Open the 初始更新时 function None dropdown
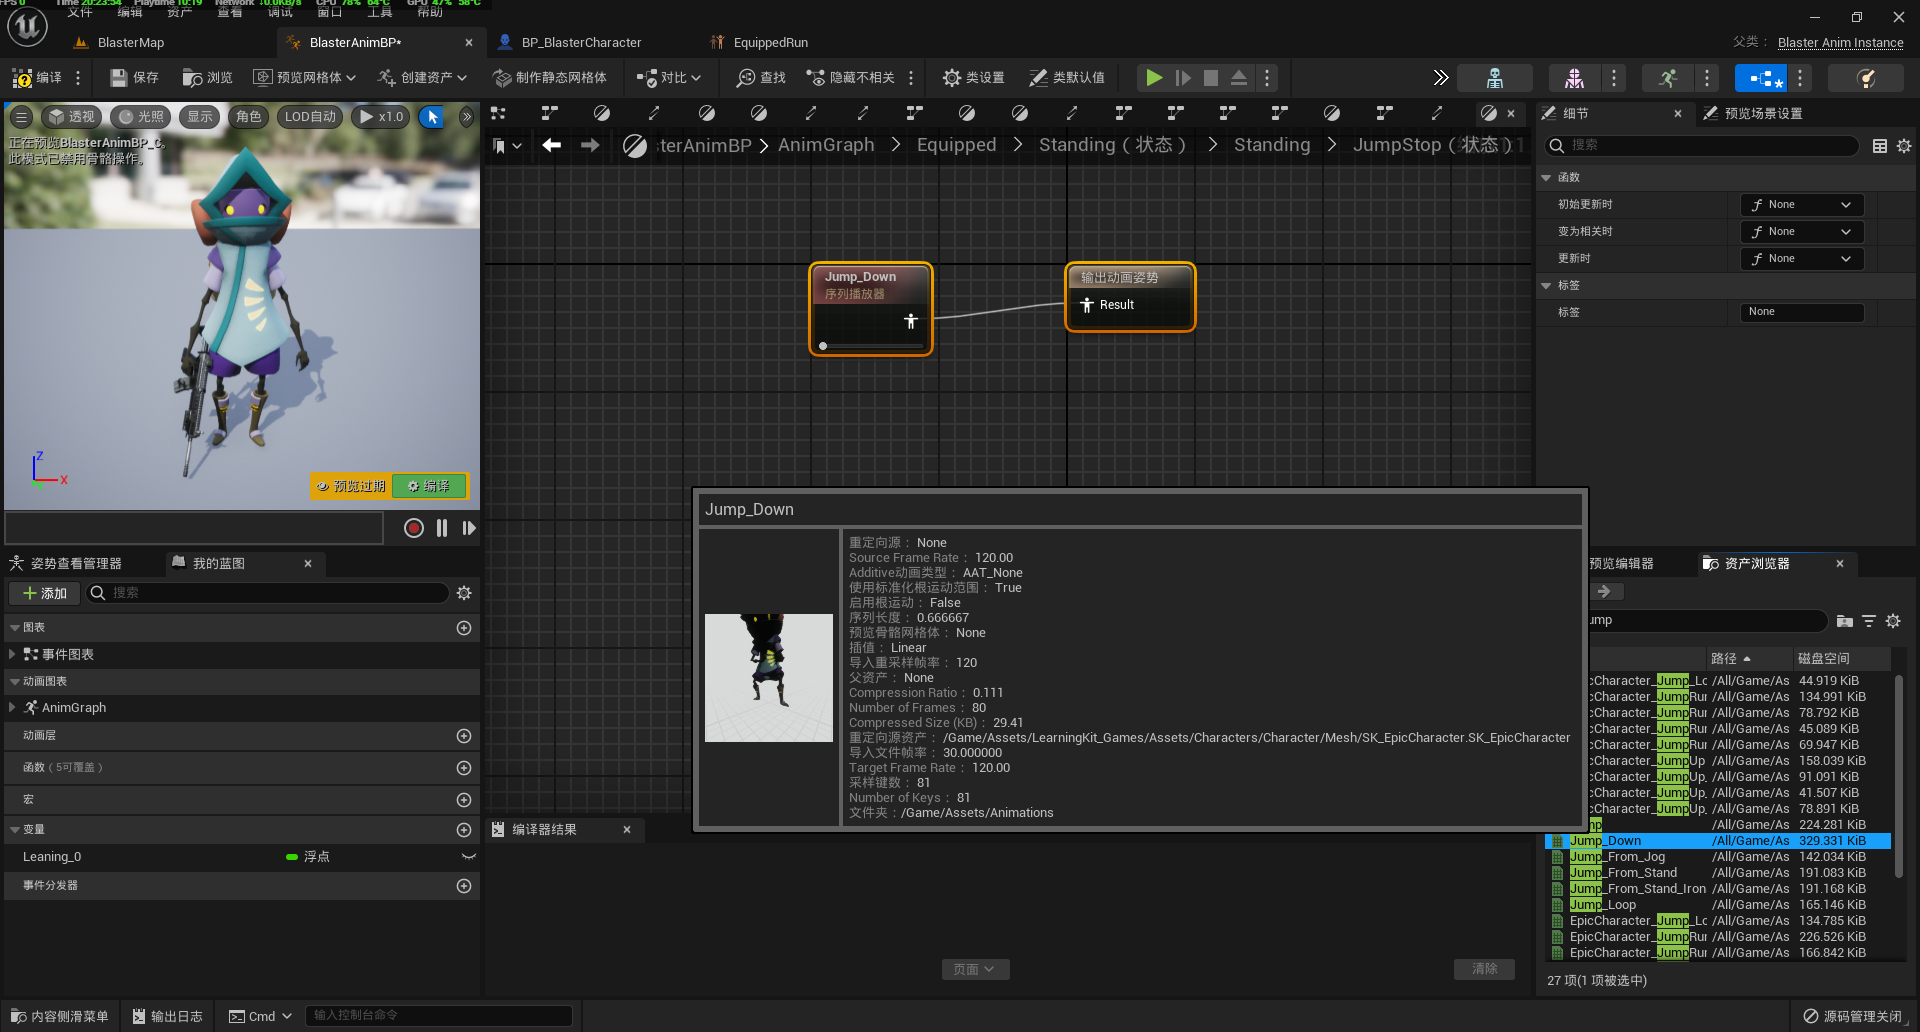Viewport: 1920px width, 1032px height. 1802,205
